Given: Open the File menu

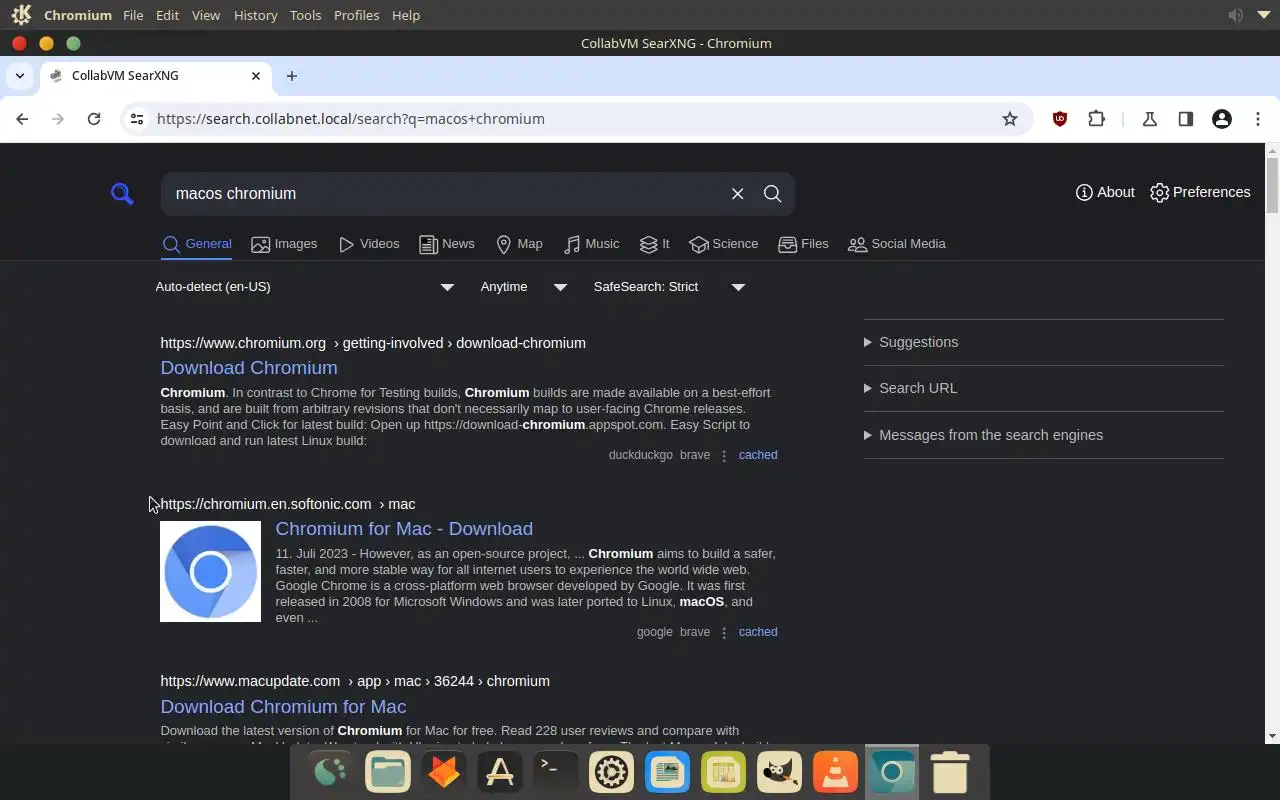Looking at the screenshot, I should [133, 15].
